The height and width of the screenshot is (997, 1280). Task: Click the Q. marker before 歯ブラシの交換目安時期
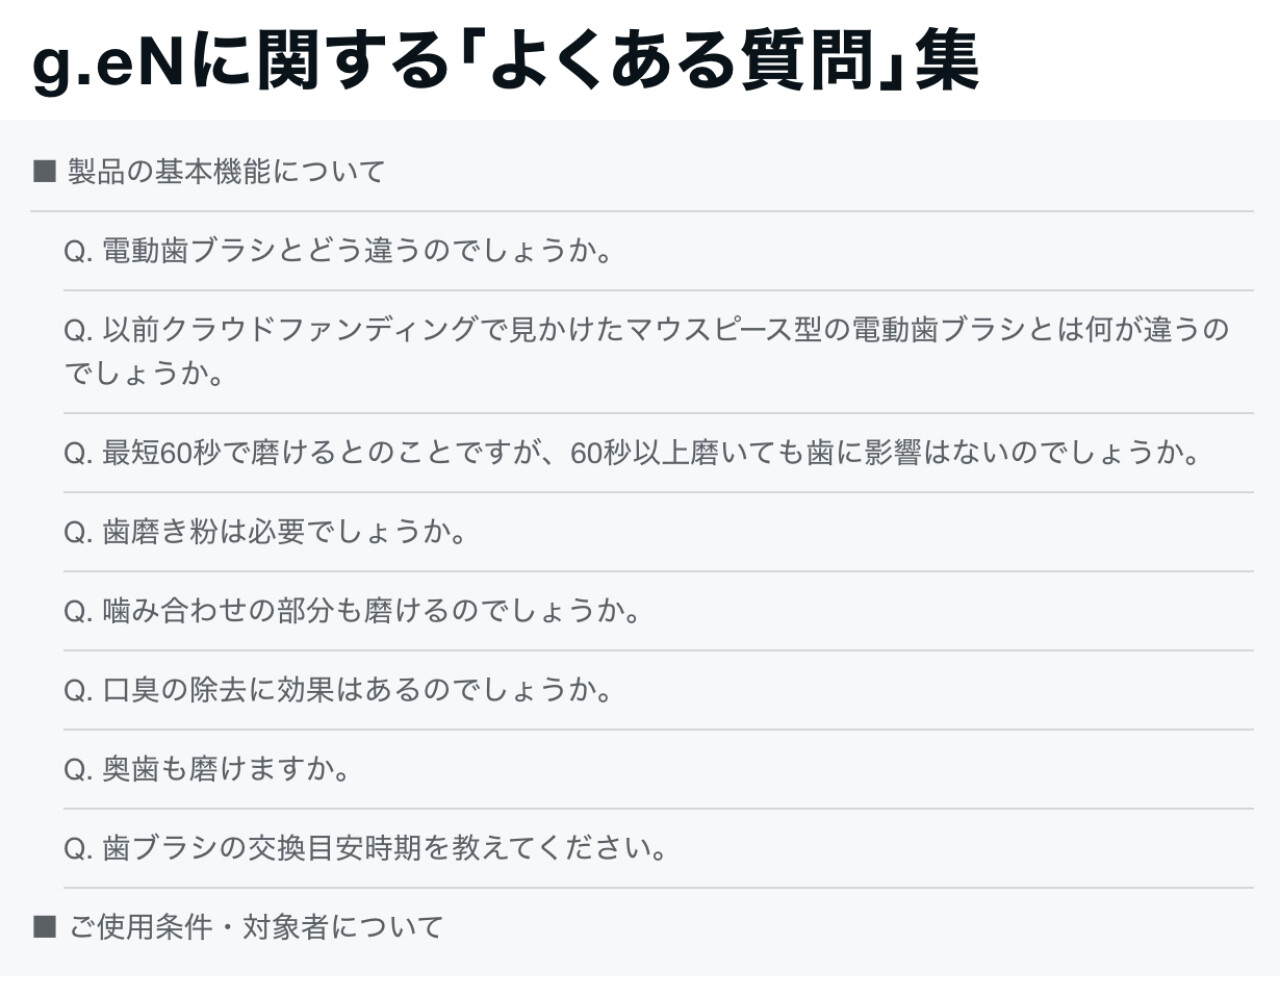click(x=78, y=849)
